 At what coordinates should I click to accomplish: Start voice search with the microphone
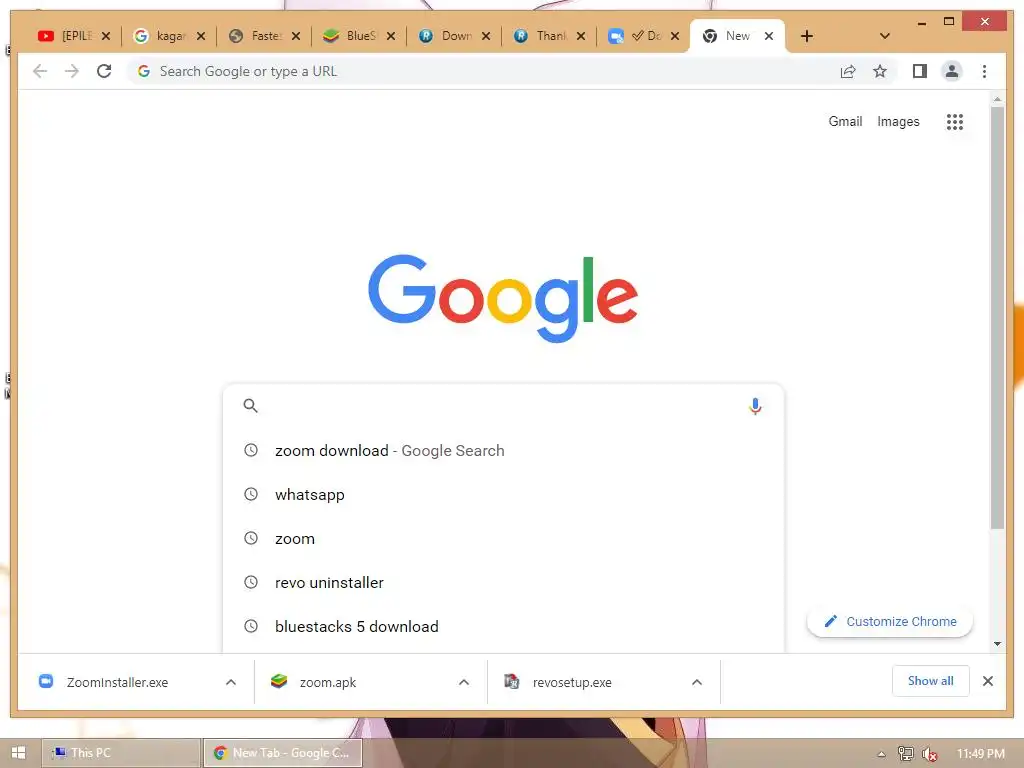click(755, 406)
